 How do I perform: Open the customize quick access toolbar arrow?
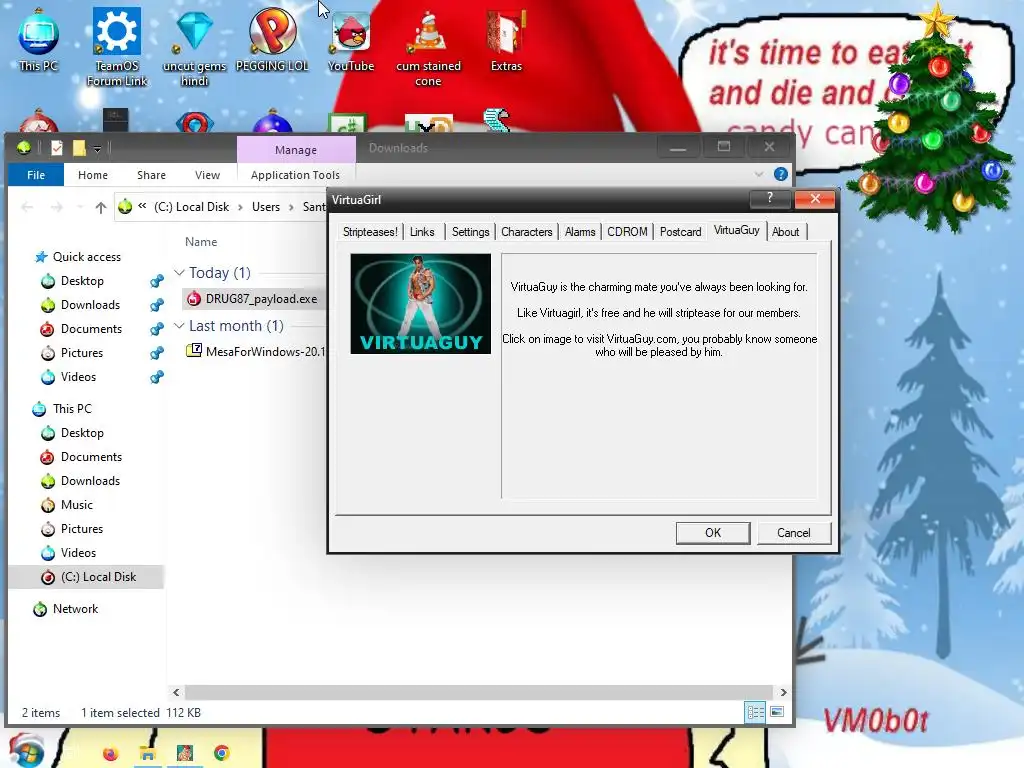point(97,149)
